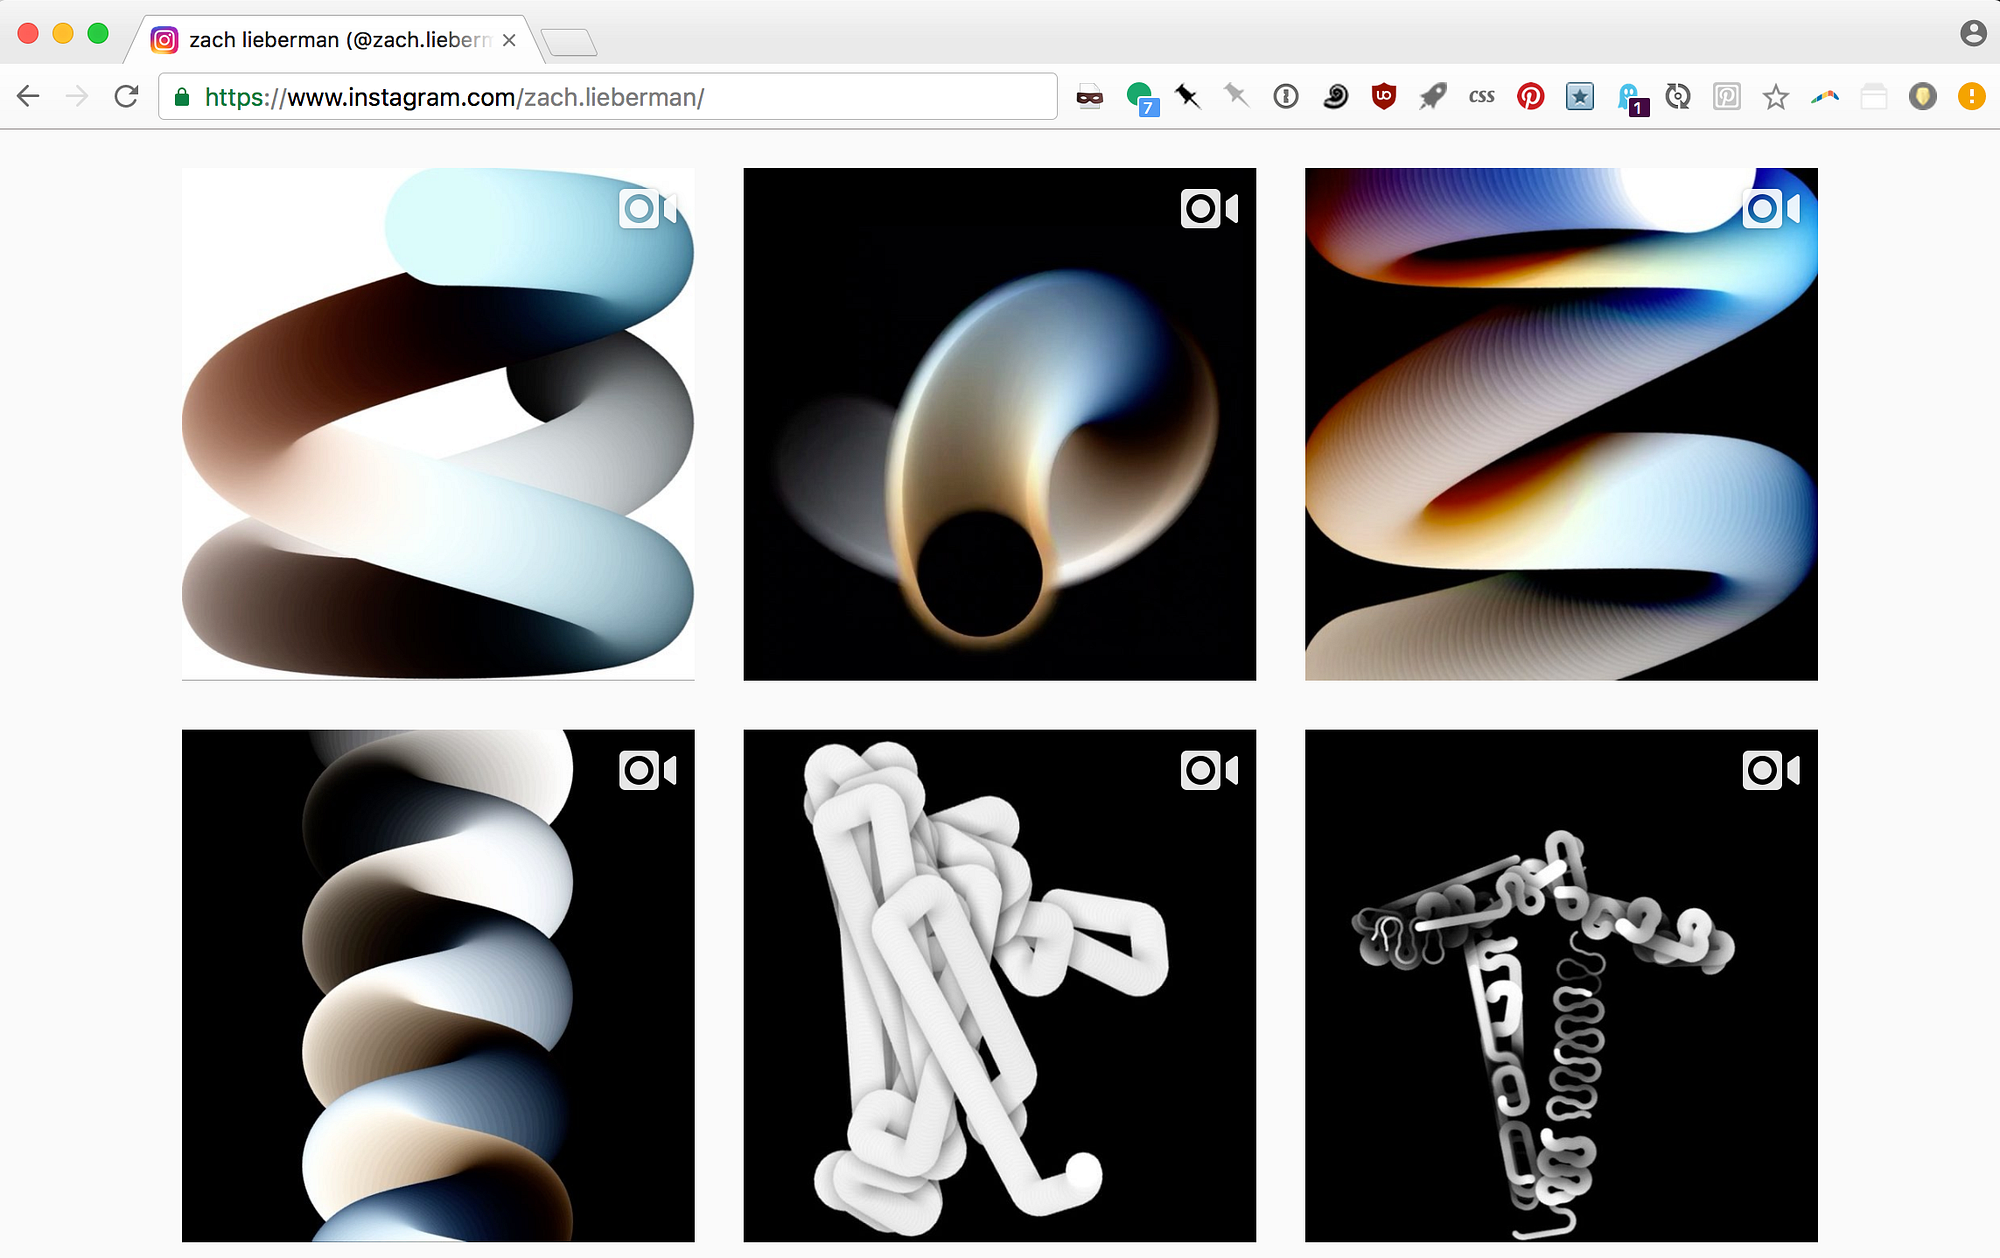
Task: Go back to the previous page
Action: pos(29,97)
